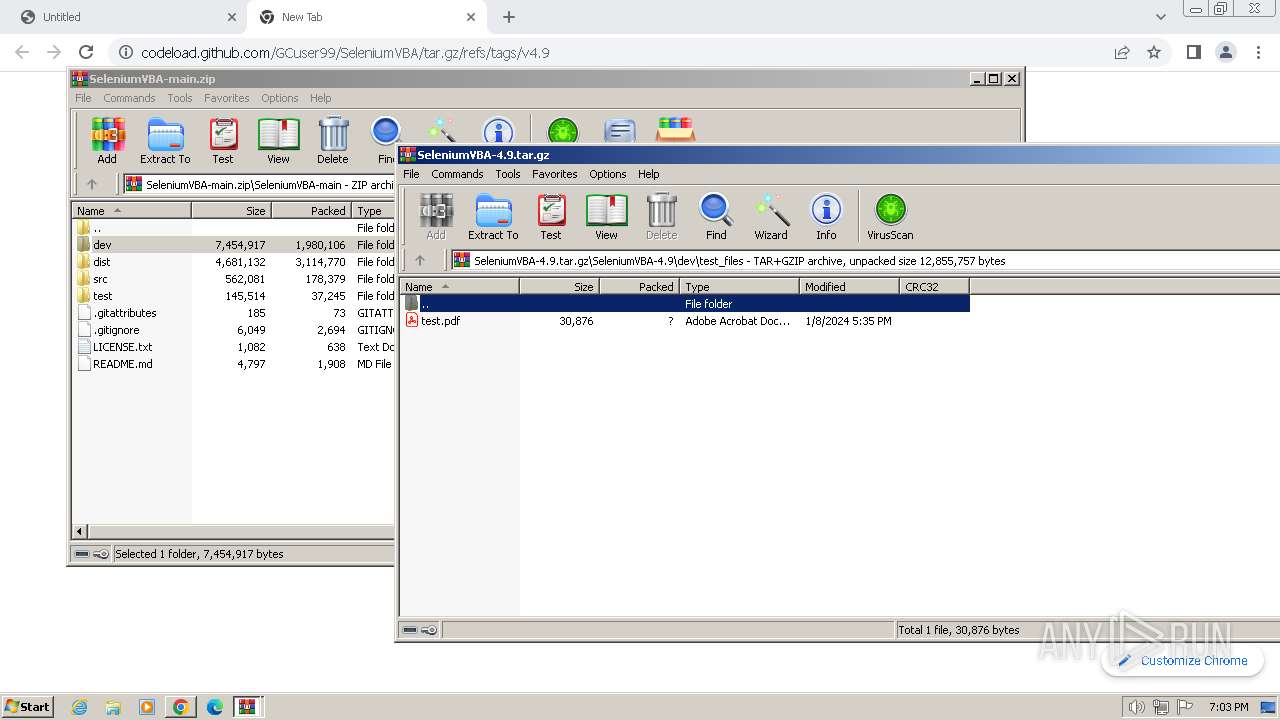Open Favorites menu in SeleniumVBA-4.9.tar.gz window
This screenshot has width=1280, height=720.
pos(554,174)
